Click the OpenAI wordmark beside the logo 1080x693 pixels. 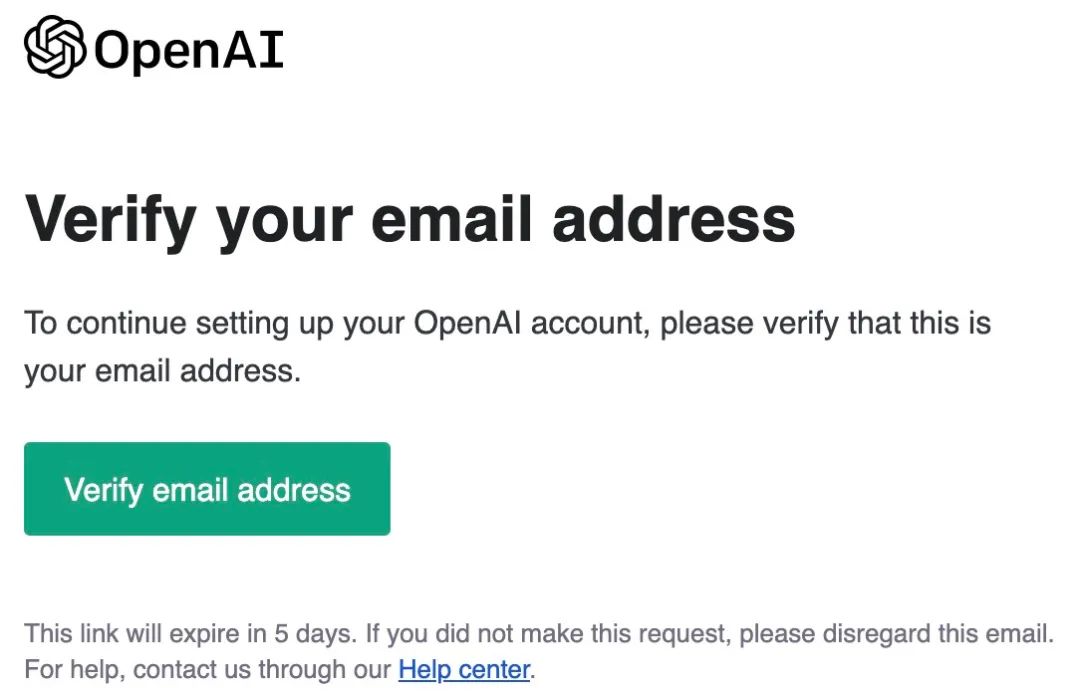(189, 50)
